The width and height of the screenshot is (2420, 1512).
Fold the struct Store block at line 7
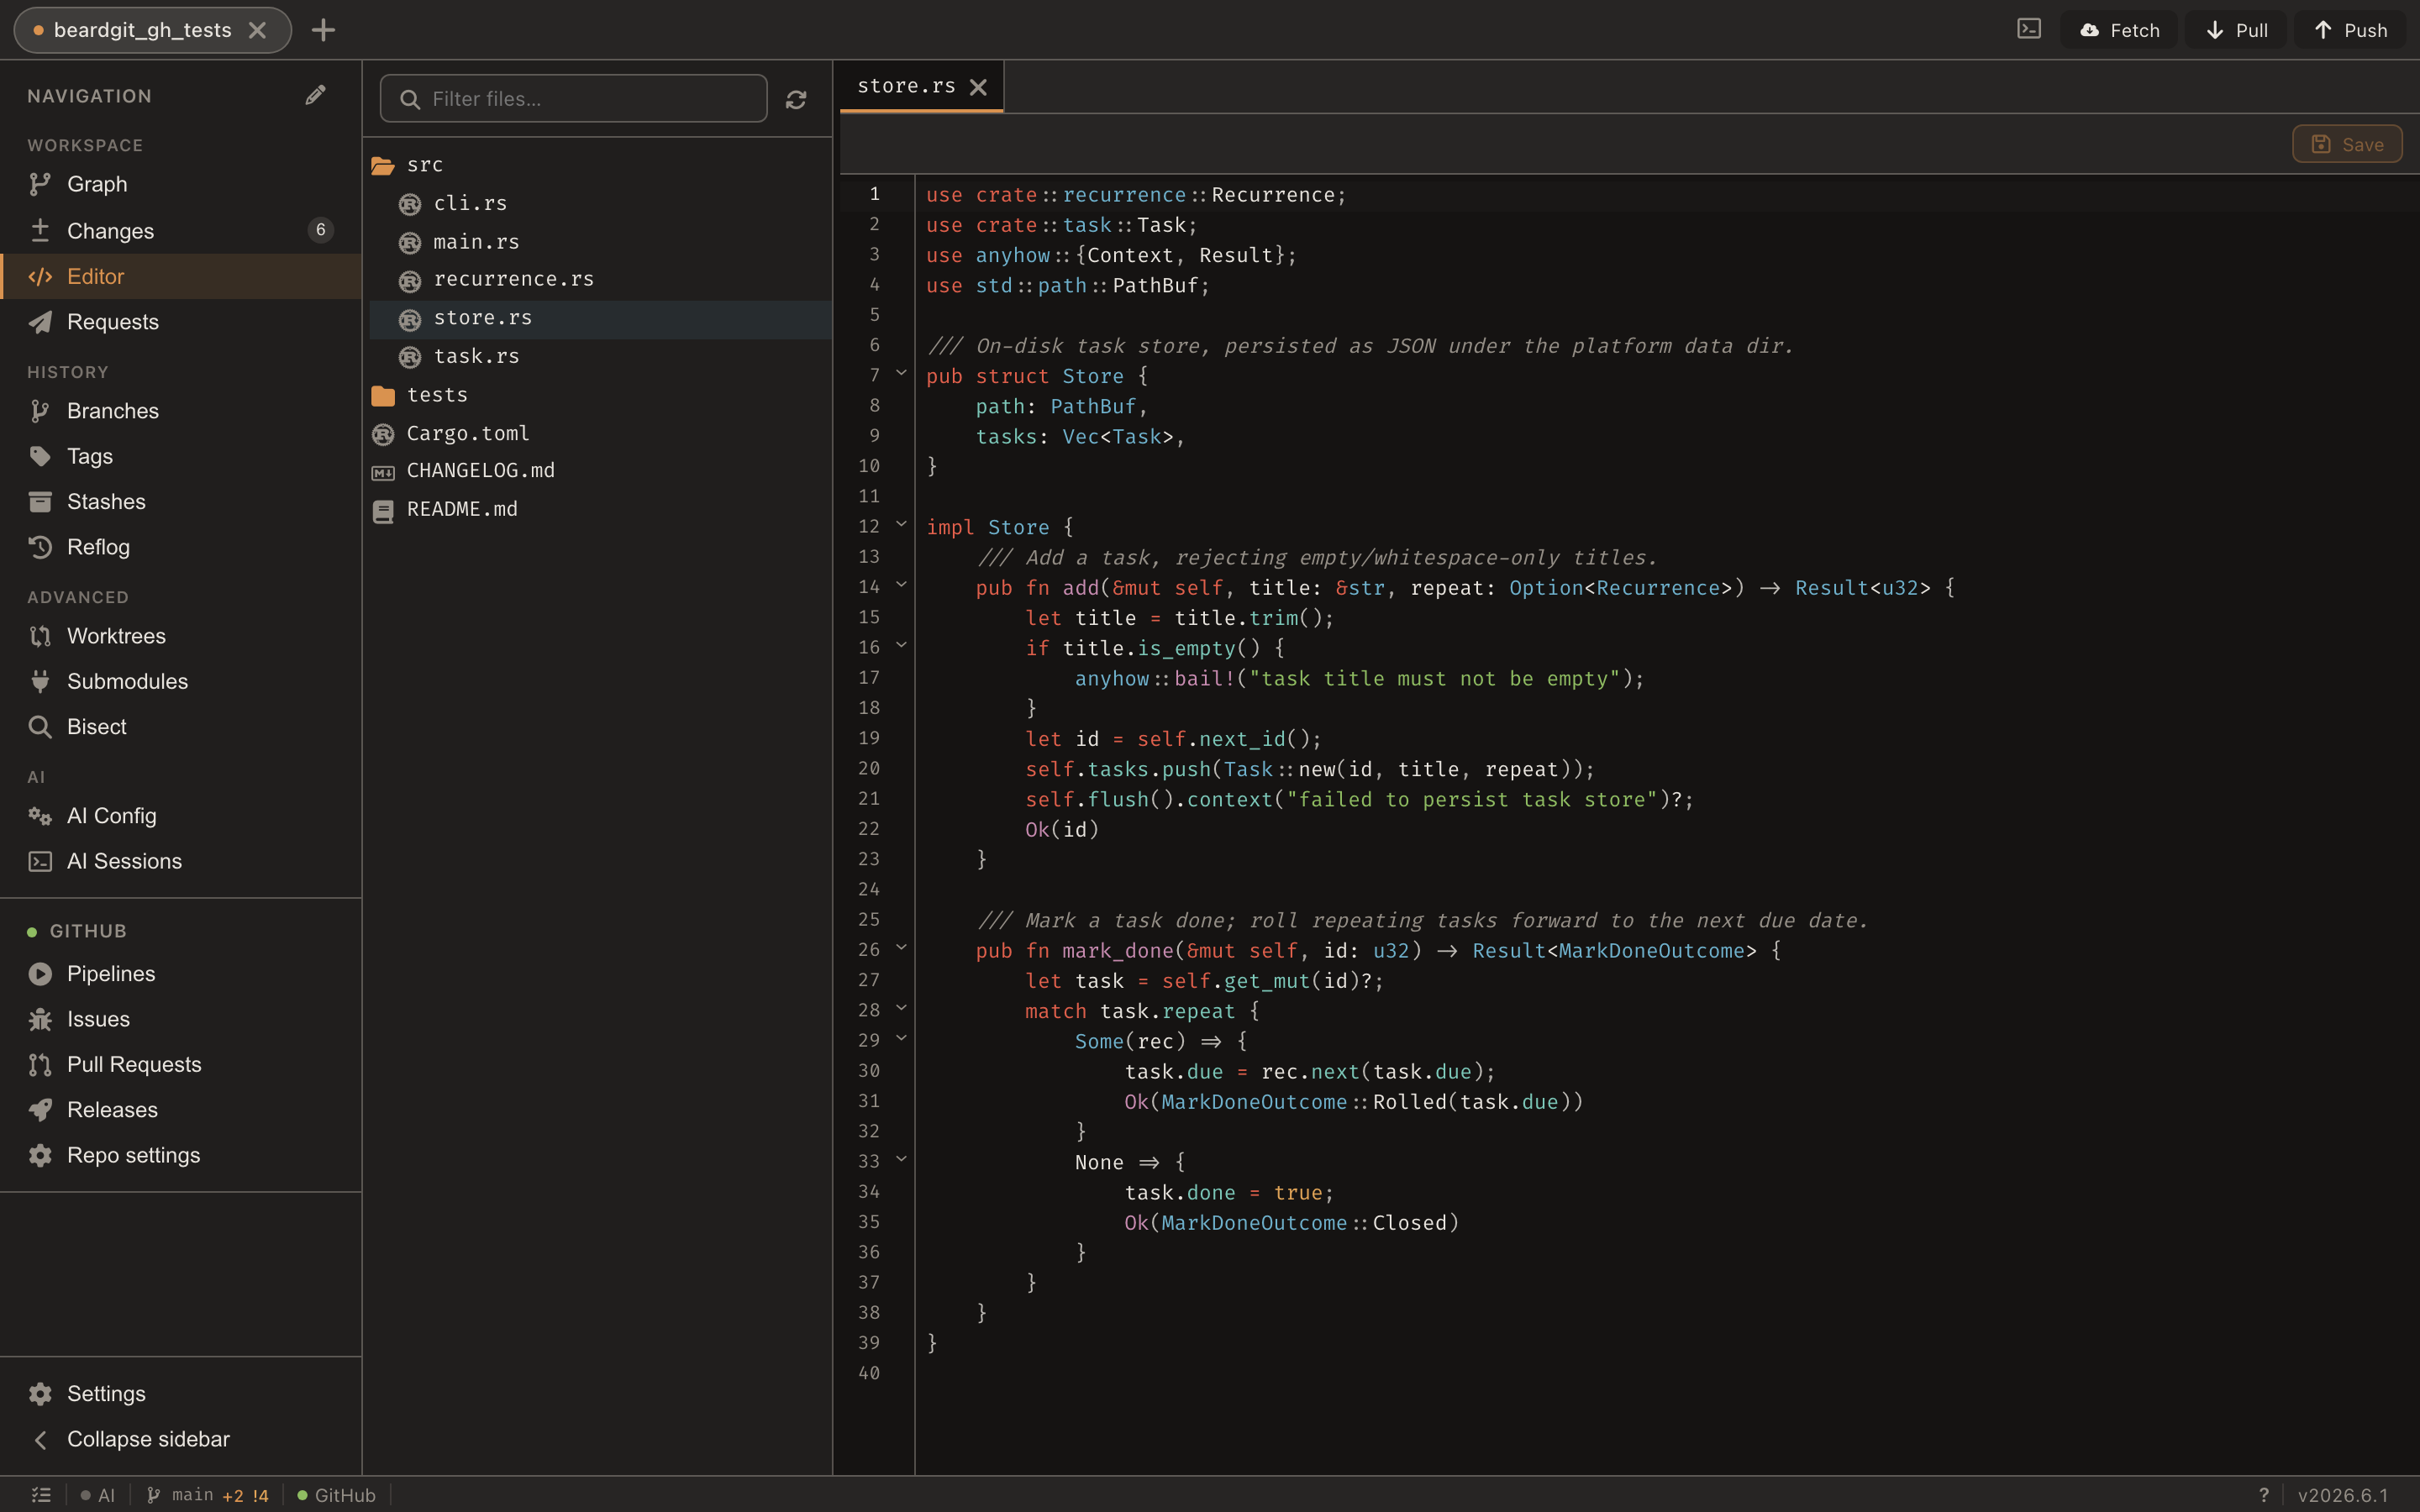pyautogui.click(x=901, y=373)
